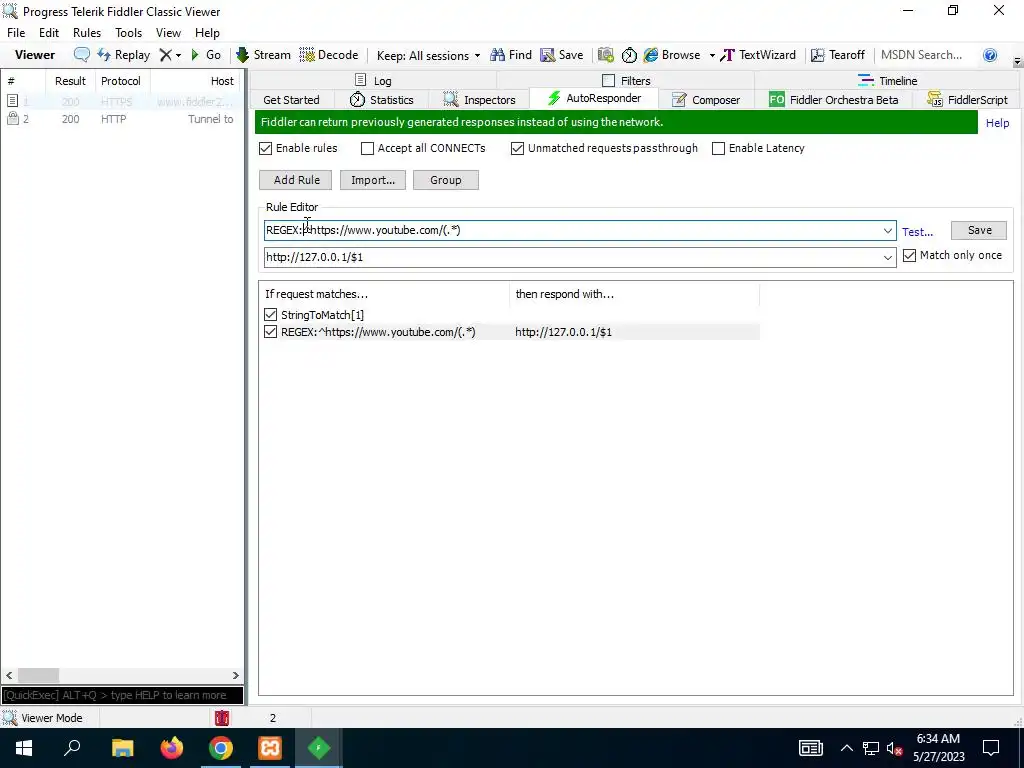
Task: Click Tearoff toolbar button
Action: tap(838, 55)
